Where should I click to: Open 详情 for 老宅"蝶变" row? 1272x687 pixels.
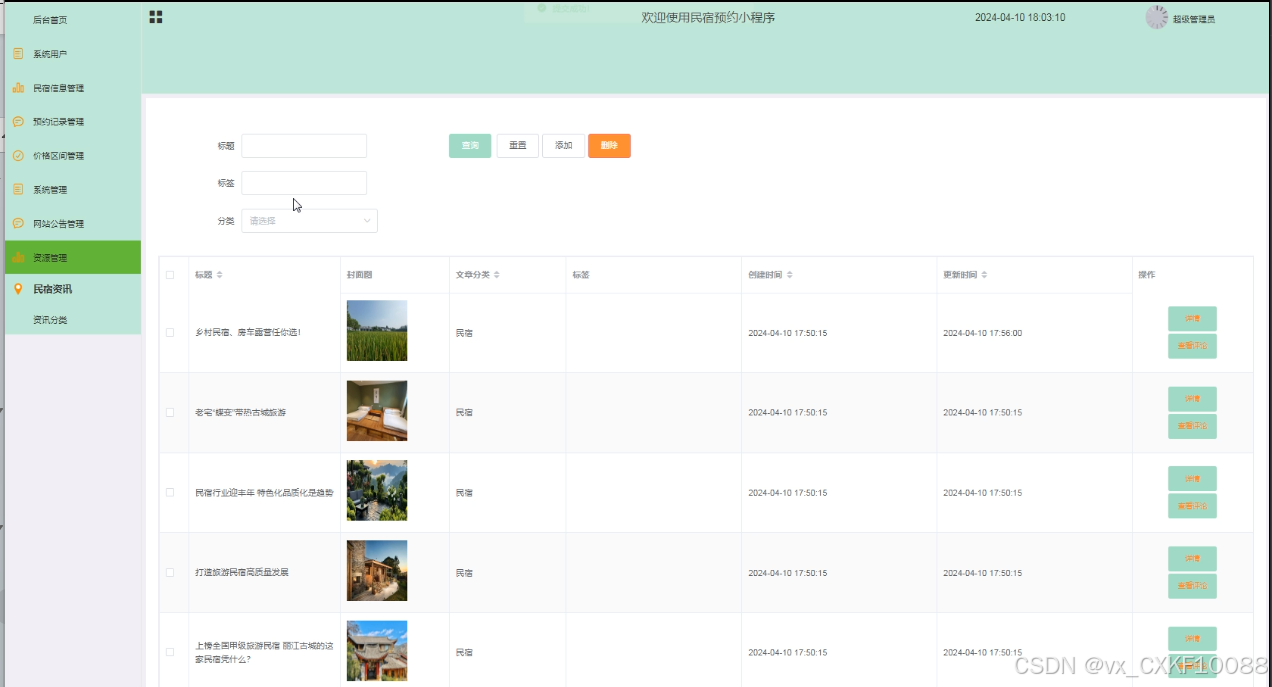tap(1192, 399)
